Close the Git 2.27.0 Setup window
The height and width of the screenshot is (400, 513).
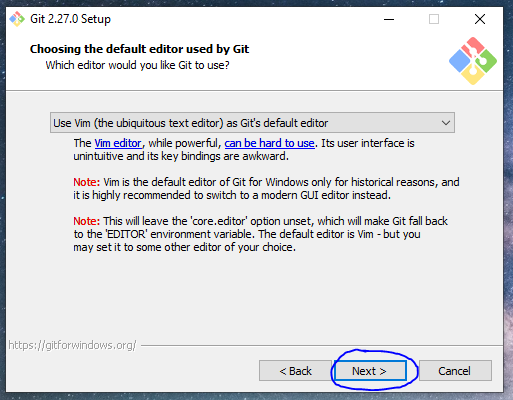(480, 19)
